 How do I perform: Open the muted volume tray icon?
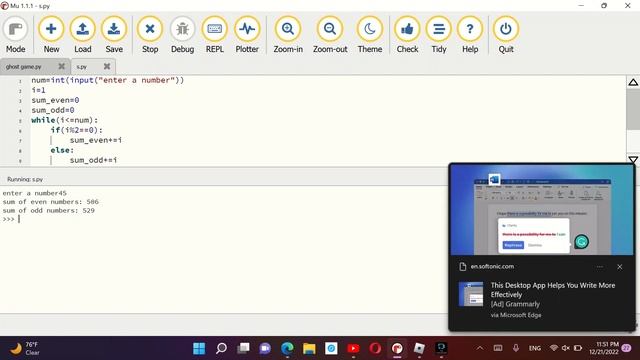pos(566,348)
